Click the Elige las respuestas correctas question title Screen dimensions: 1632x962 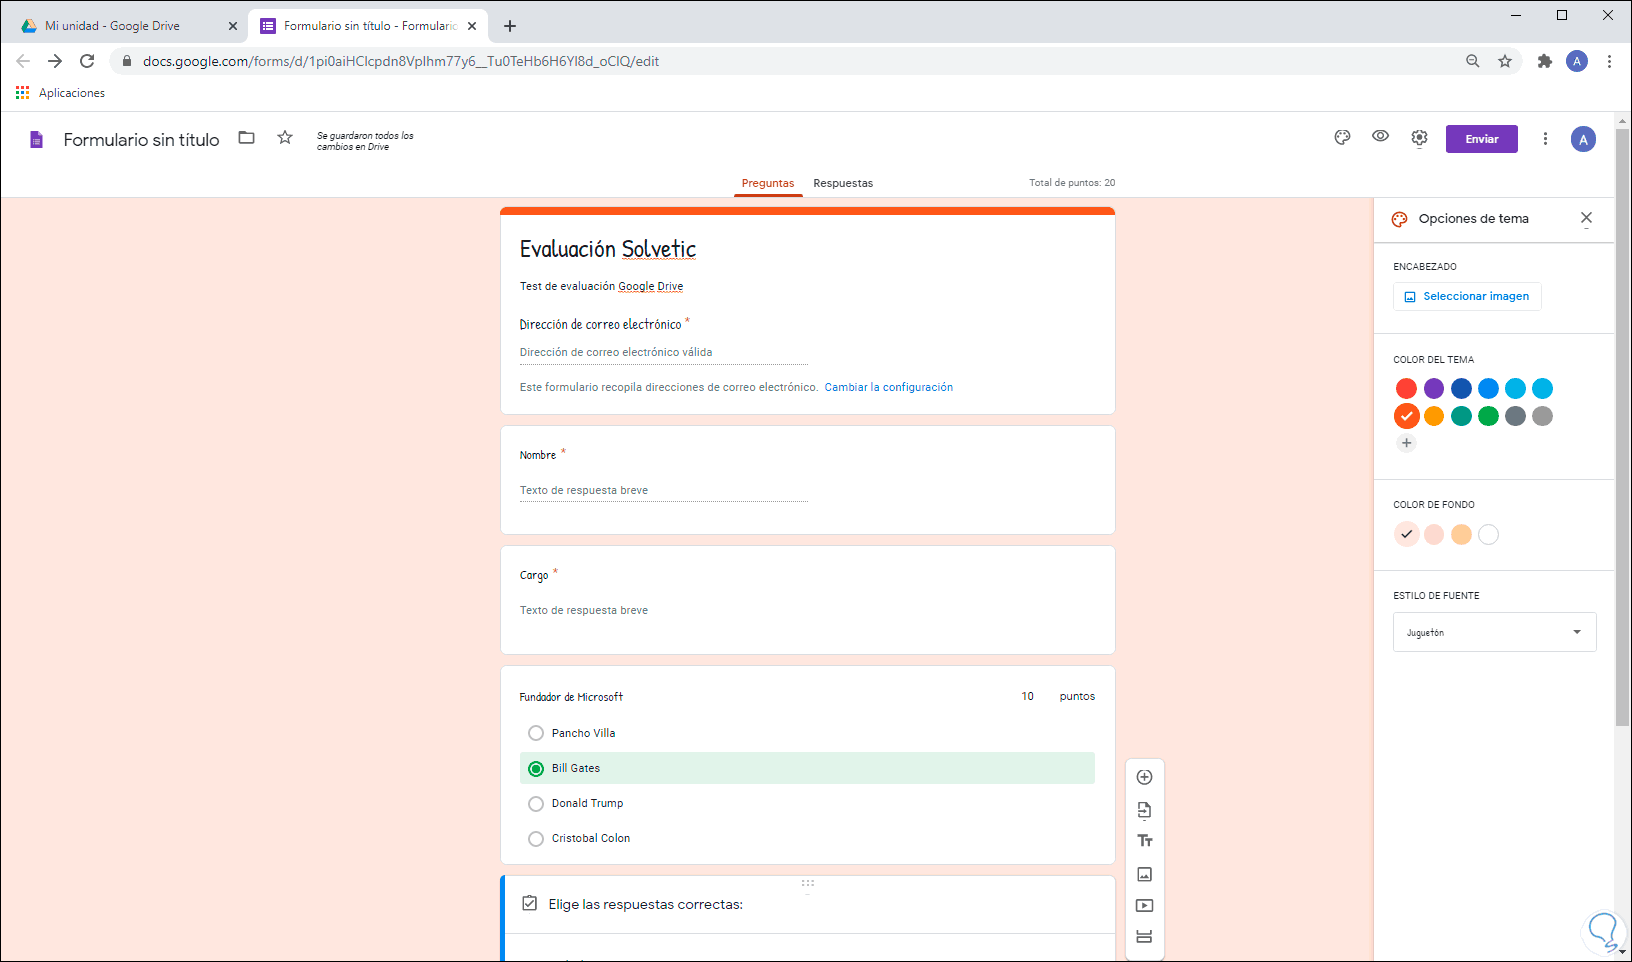pos(645,904)
